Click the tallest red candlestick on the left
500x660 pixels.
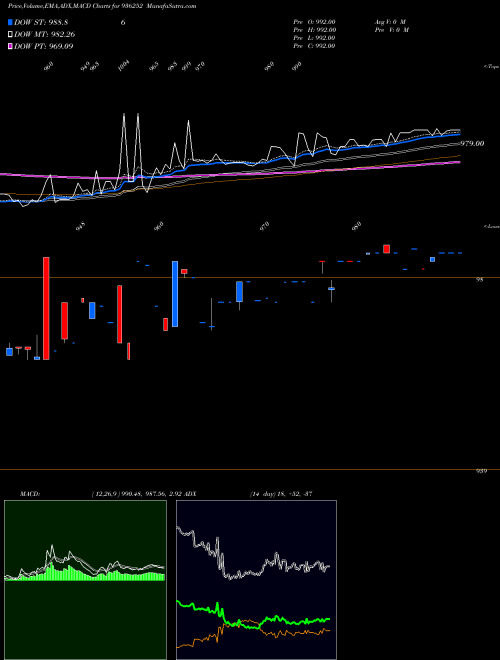tap(46, 308)
